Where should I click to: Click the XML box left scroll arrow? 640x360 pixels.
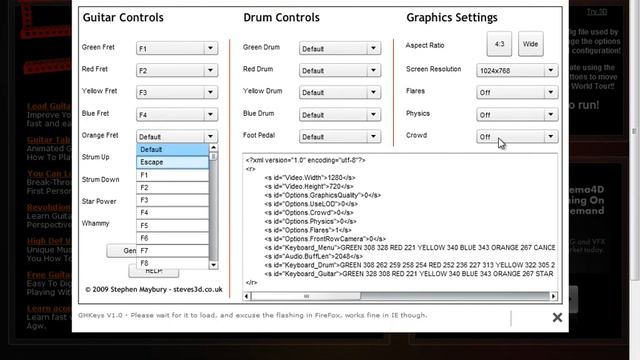tap(247, 296)
